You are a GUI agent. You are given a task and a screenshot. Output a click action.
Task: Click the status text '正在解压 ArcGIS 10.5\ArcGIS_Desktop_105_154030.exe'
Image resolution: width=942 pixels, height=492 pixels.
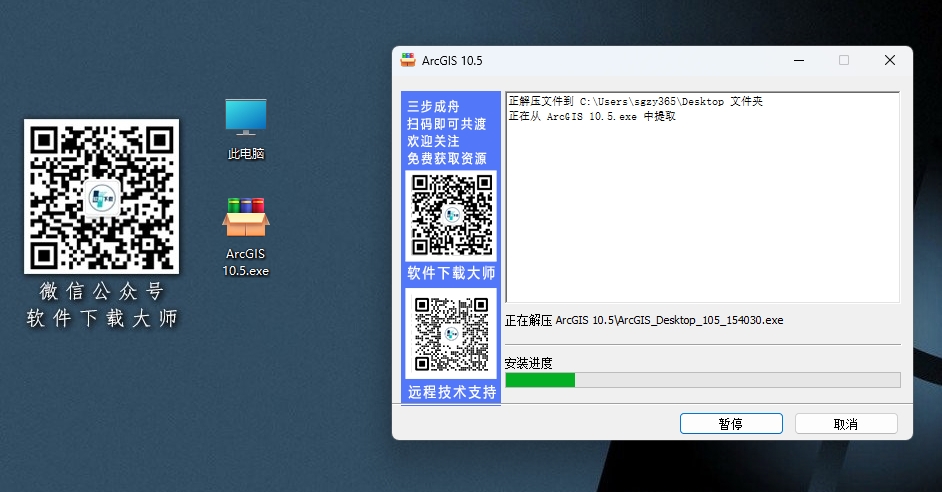tap(644, 320)
